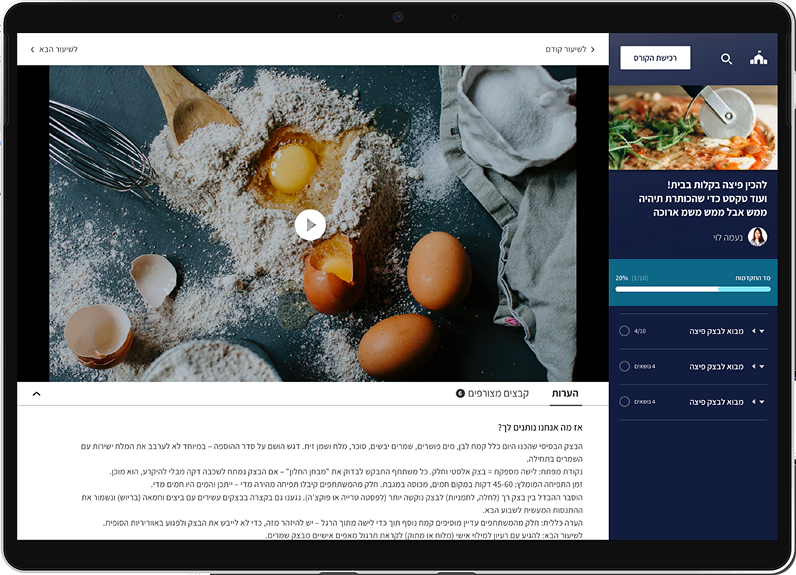Toggle completion circle on the 4/10 module

coord(624,331)
